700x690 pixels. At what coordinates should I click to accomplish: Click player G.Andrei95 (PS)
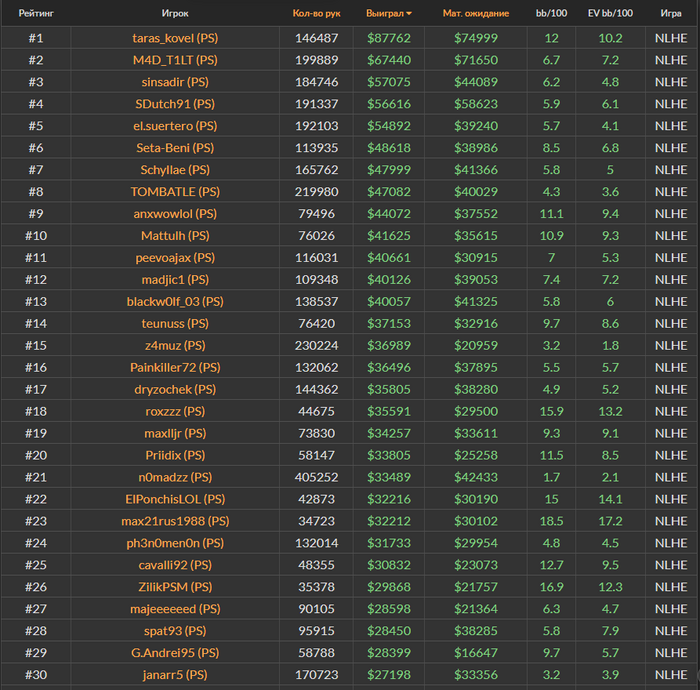pos(175,653)
